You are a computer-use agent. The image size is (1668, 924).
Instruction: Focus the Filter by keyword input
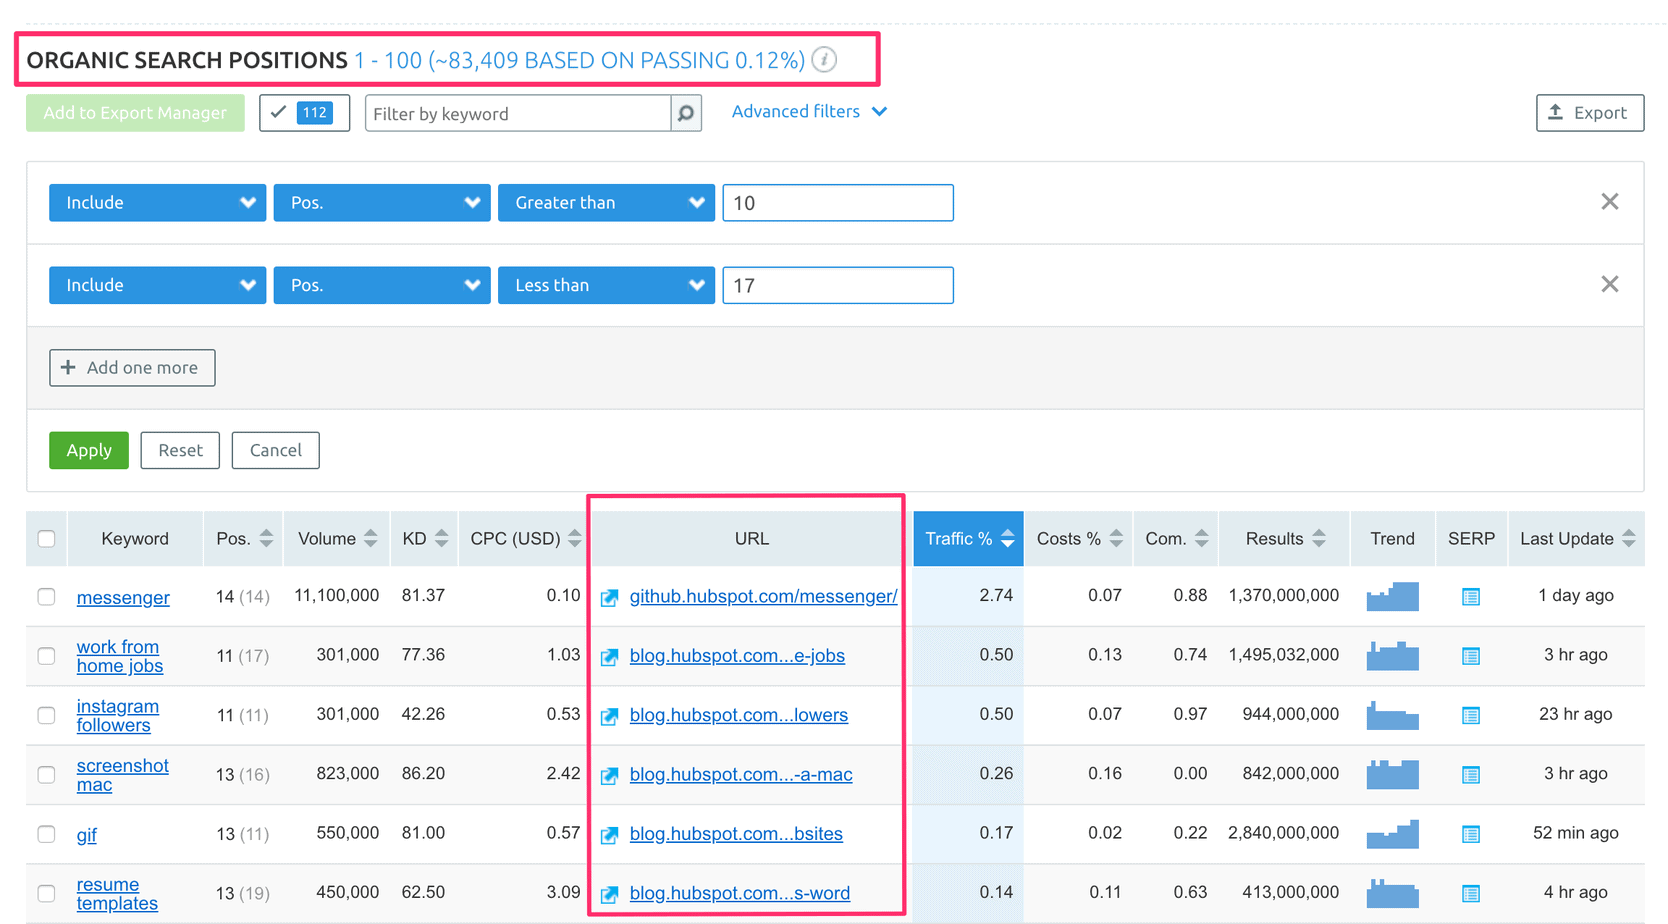(x=518, y=114)
